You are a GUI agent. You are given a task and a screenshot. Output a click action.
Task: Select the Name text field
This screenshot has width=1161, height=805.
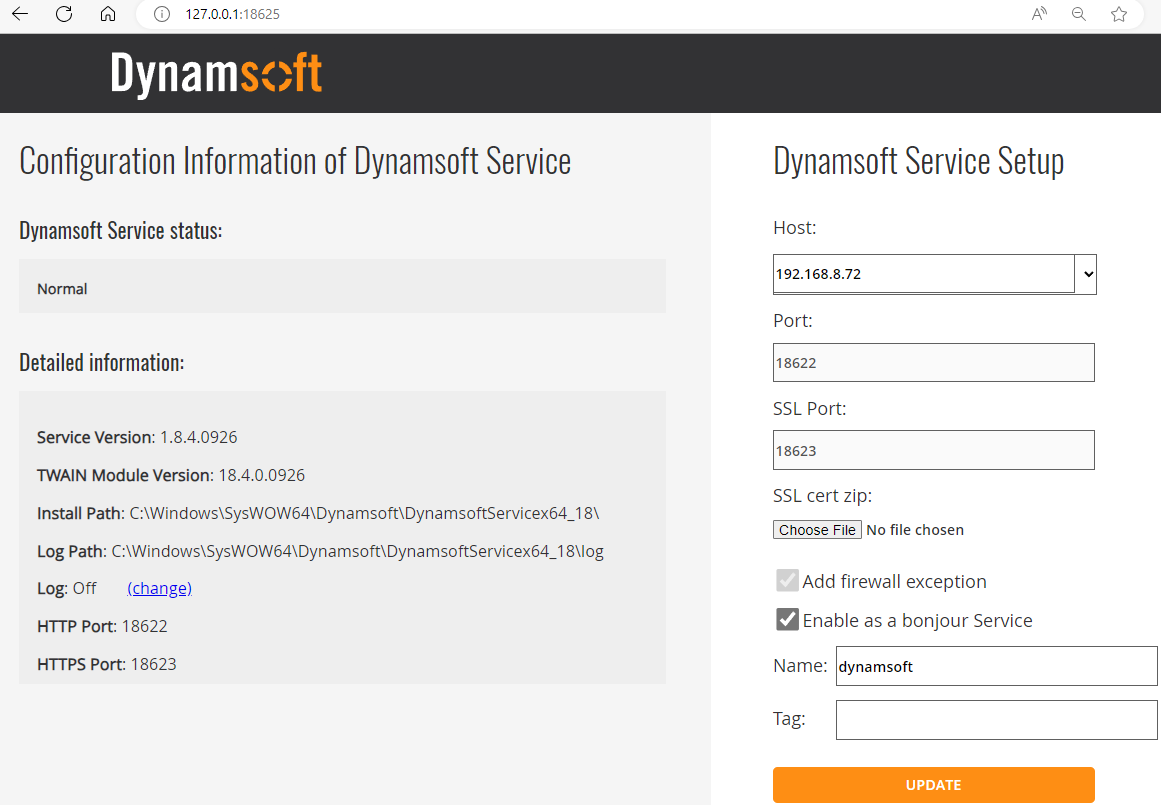(x=995, y=666)
